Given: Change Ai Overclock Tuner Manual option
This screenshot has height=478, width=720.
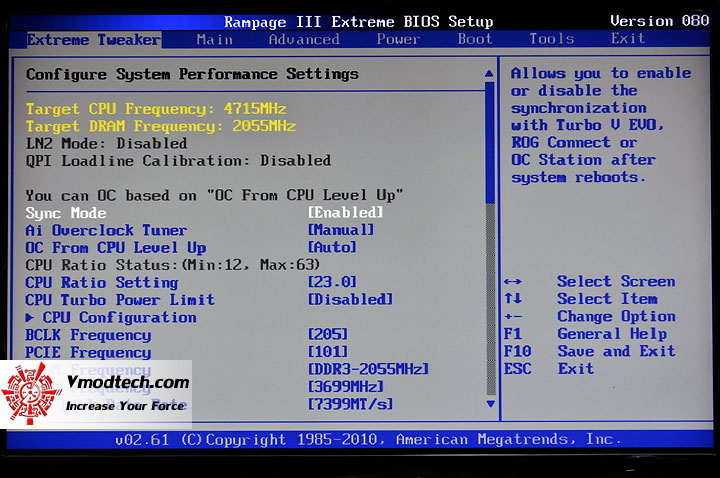Looking at the screenshot, I should click(x=341, y=230).
